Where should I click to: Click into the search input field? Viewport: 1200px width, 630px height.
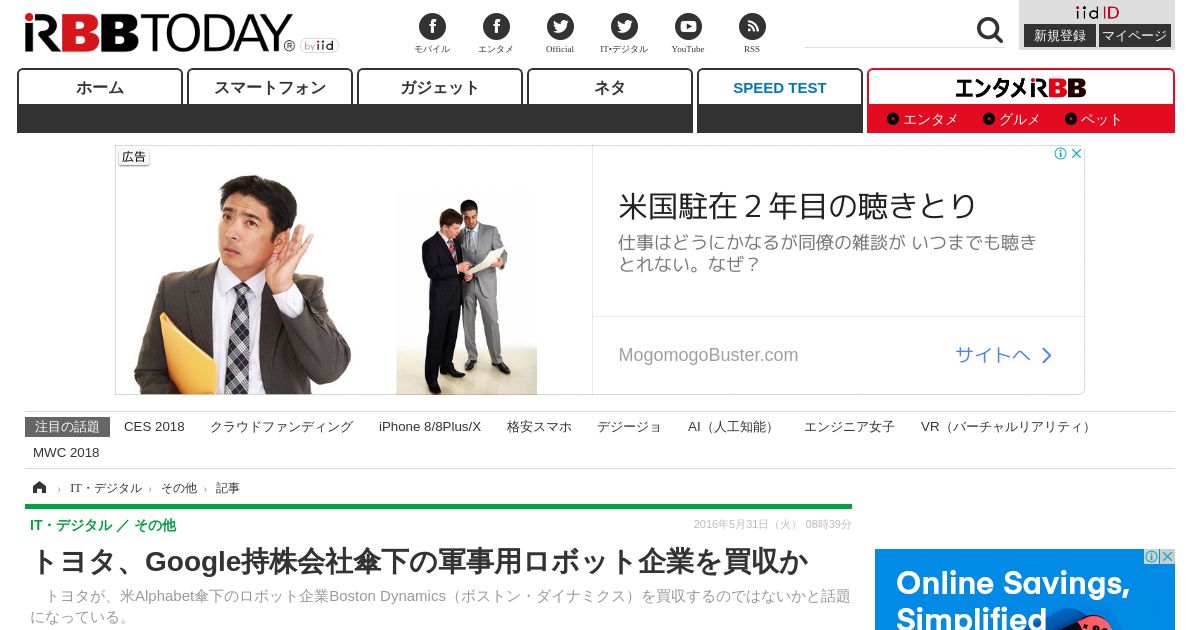(x=888, y=30)
